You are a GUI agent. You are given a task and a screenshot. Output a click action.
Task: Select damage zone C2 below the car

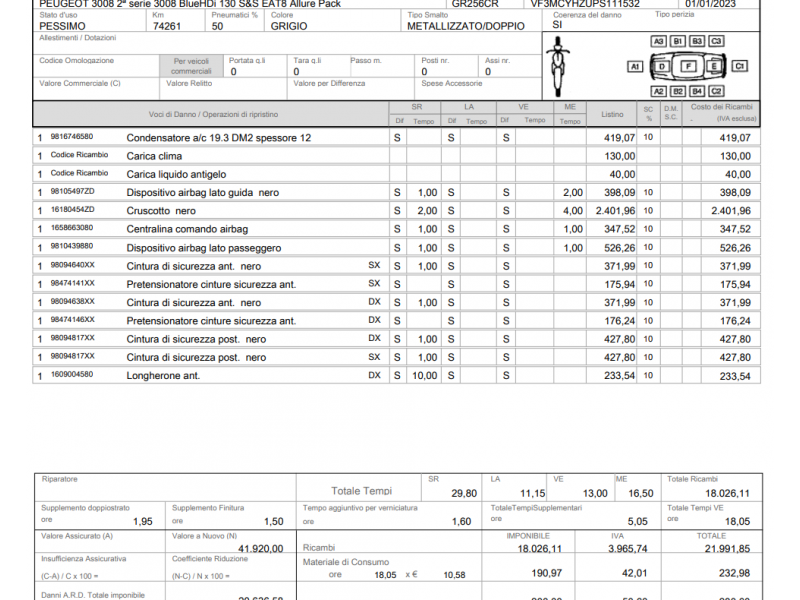[716, 91]
